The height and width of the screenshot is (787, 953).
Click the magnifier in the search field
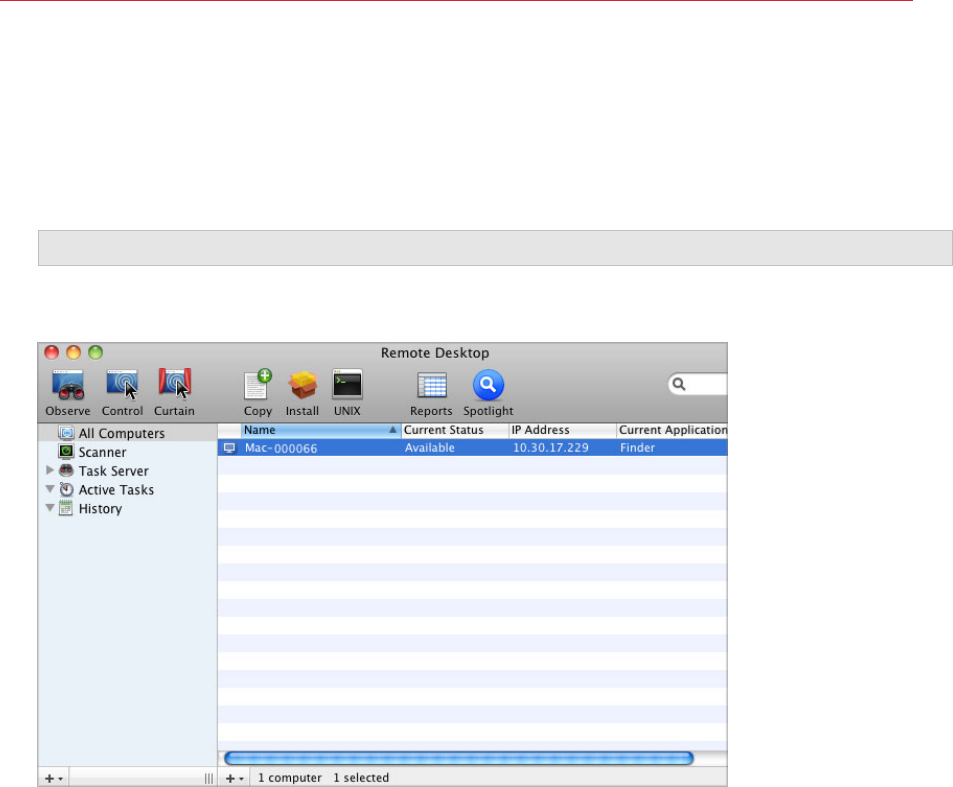pos(679,384)
